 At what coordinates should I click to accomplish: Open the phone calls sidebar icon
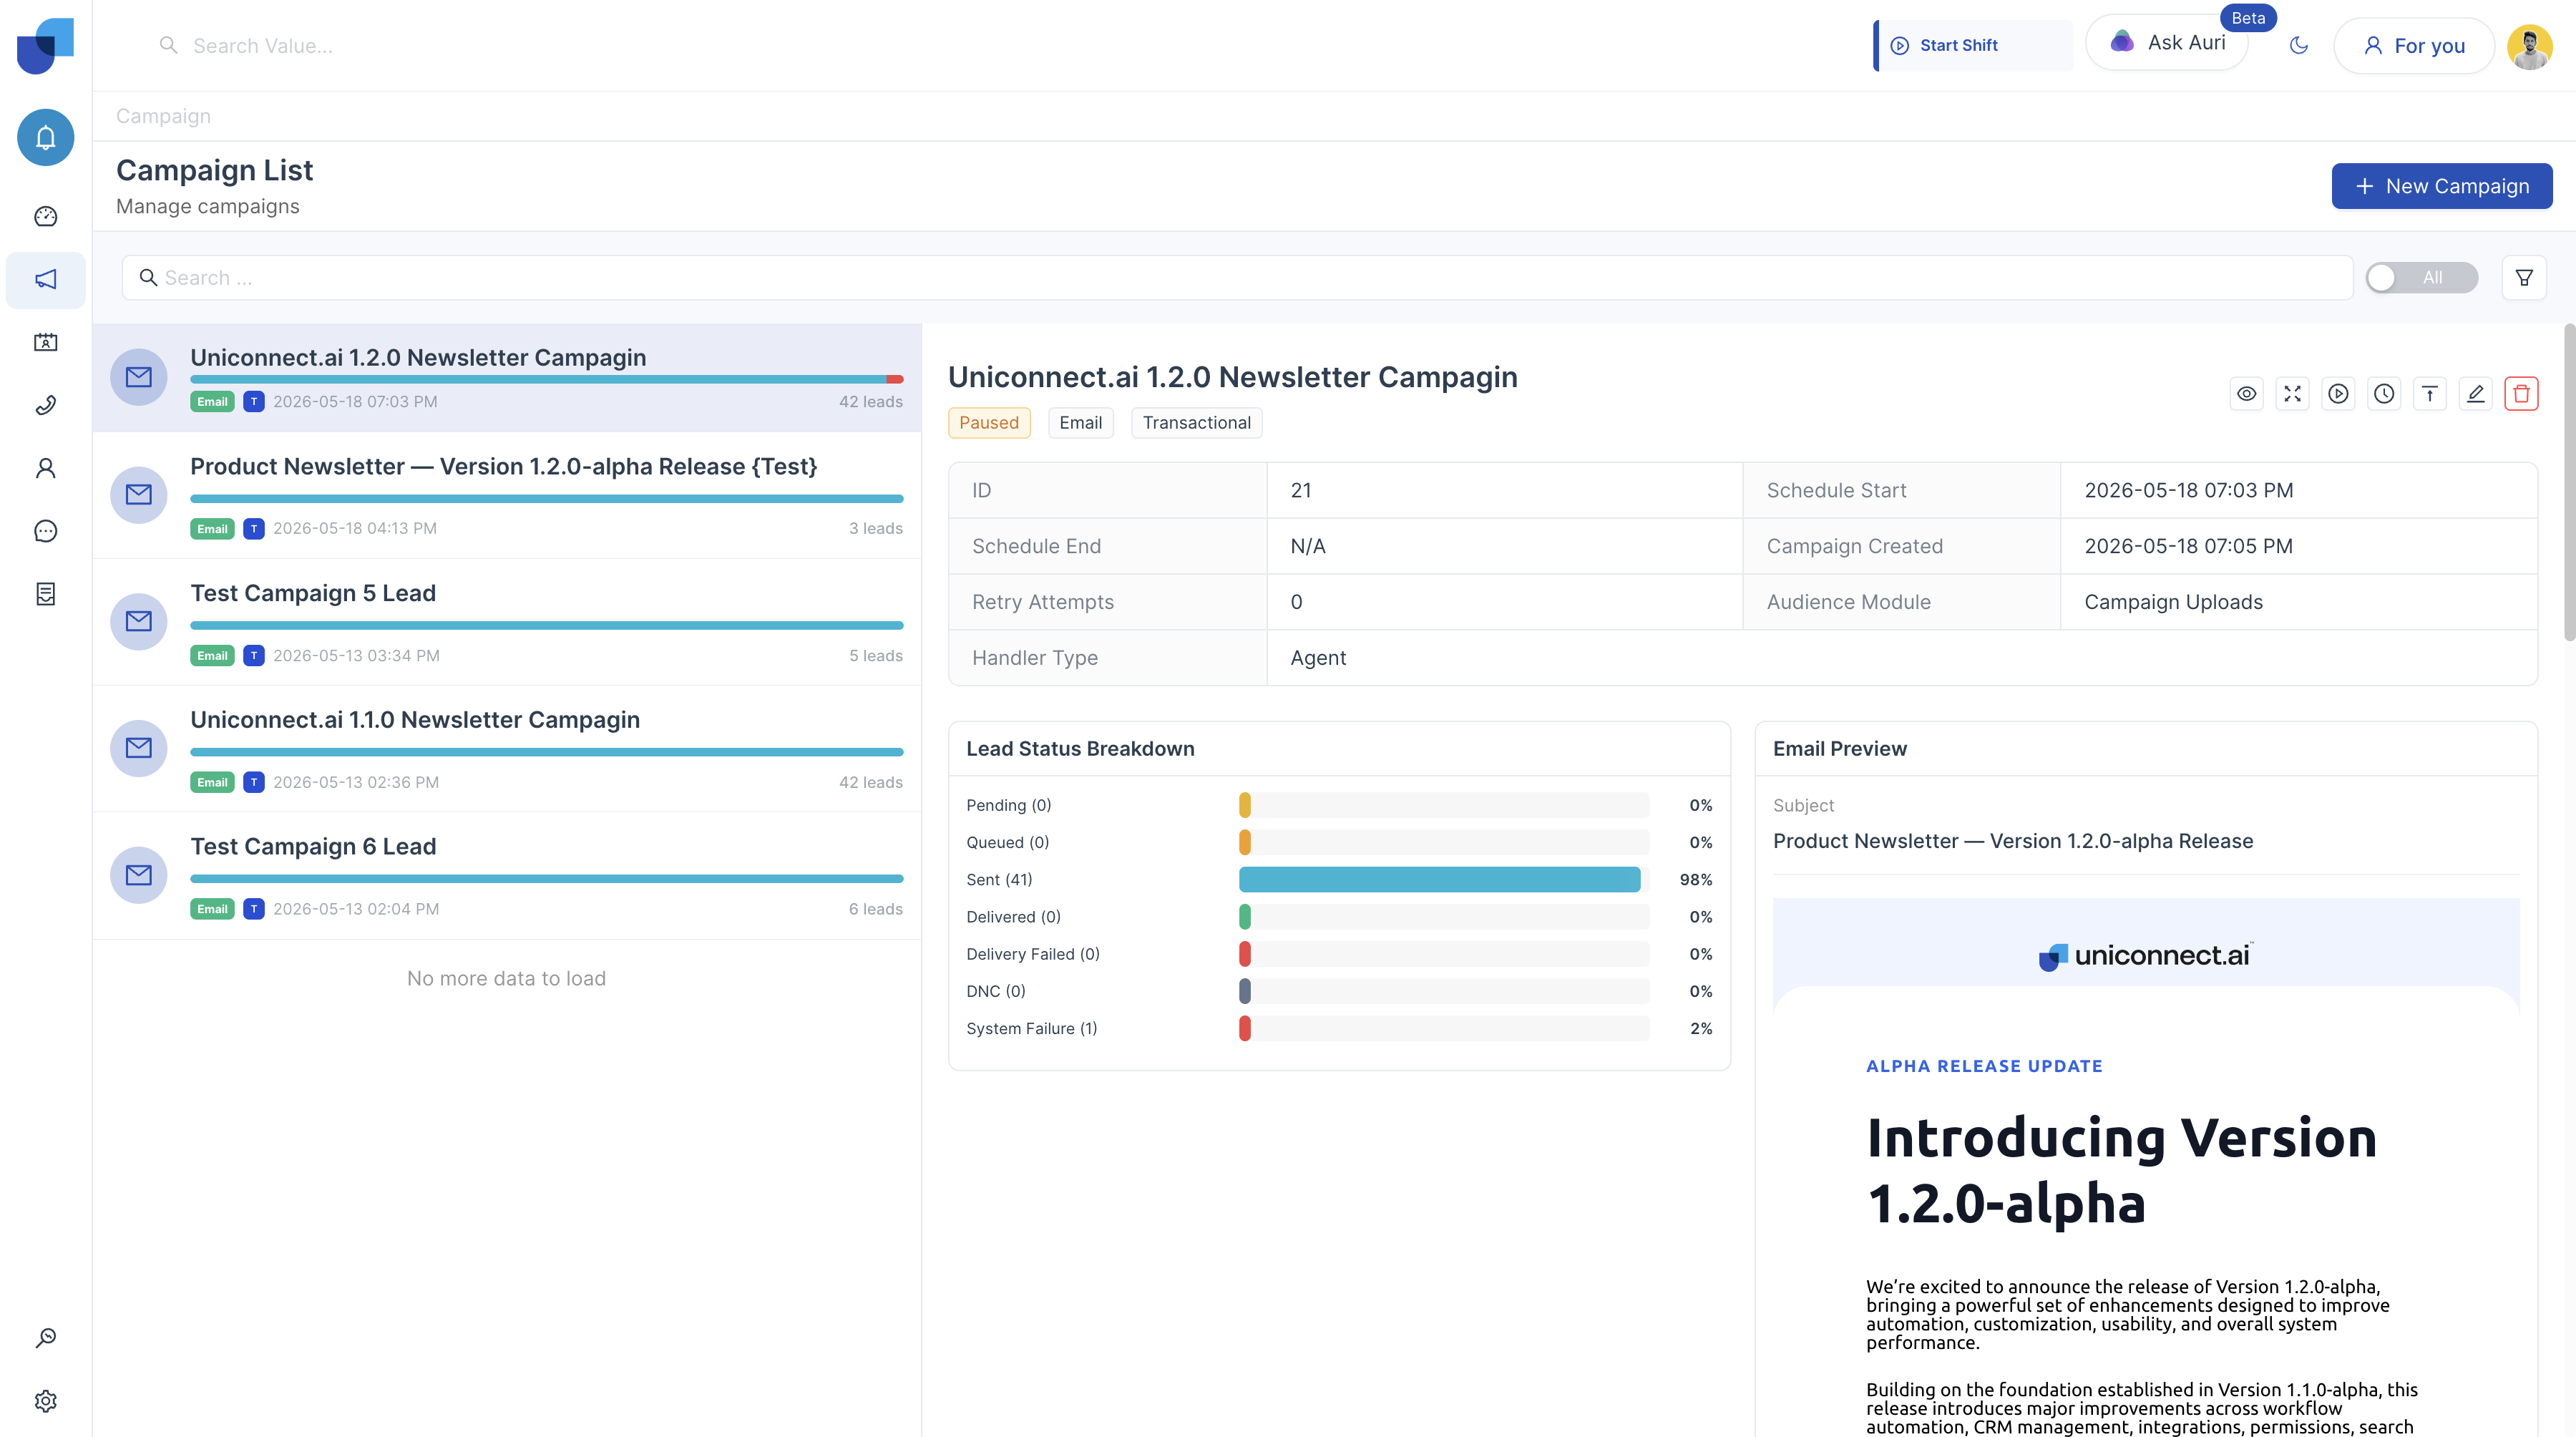pyautogui.click(x=45, y=405)
